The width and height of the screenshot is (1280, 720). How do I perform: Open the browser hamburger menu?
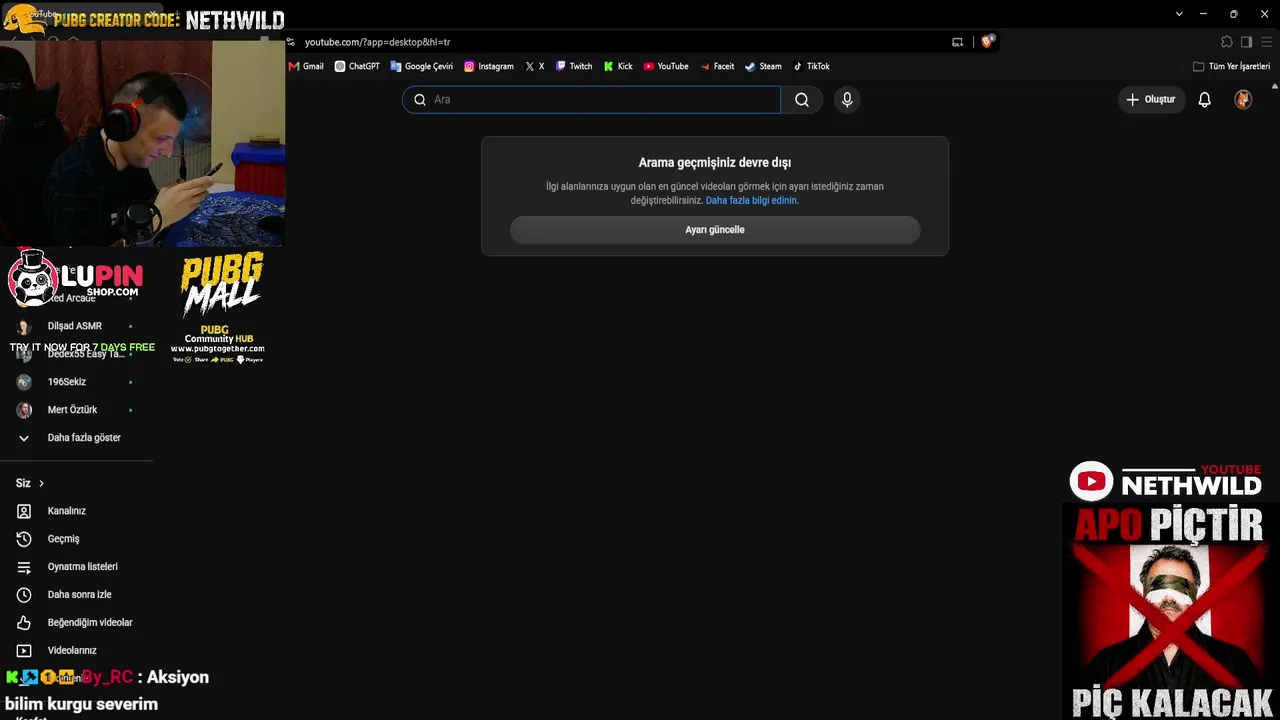point(1266,42)
